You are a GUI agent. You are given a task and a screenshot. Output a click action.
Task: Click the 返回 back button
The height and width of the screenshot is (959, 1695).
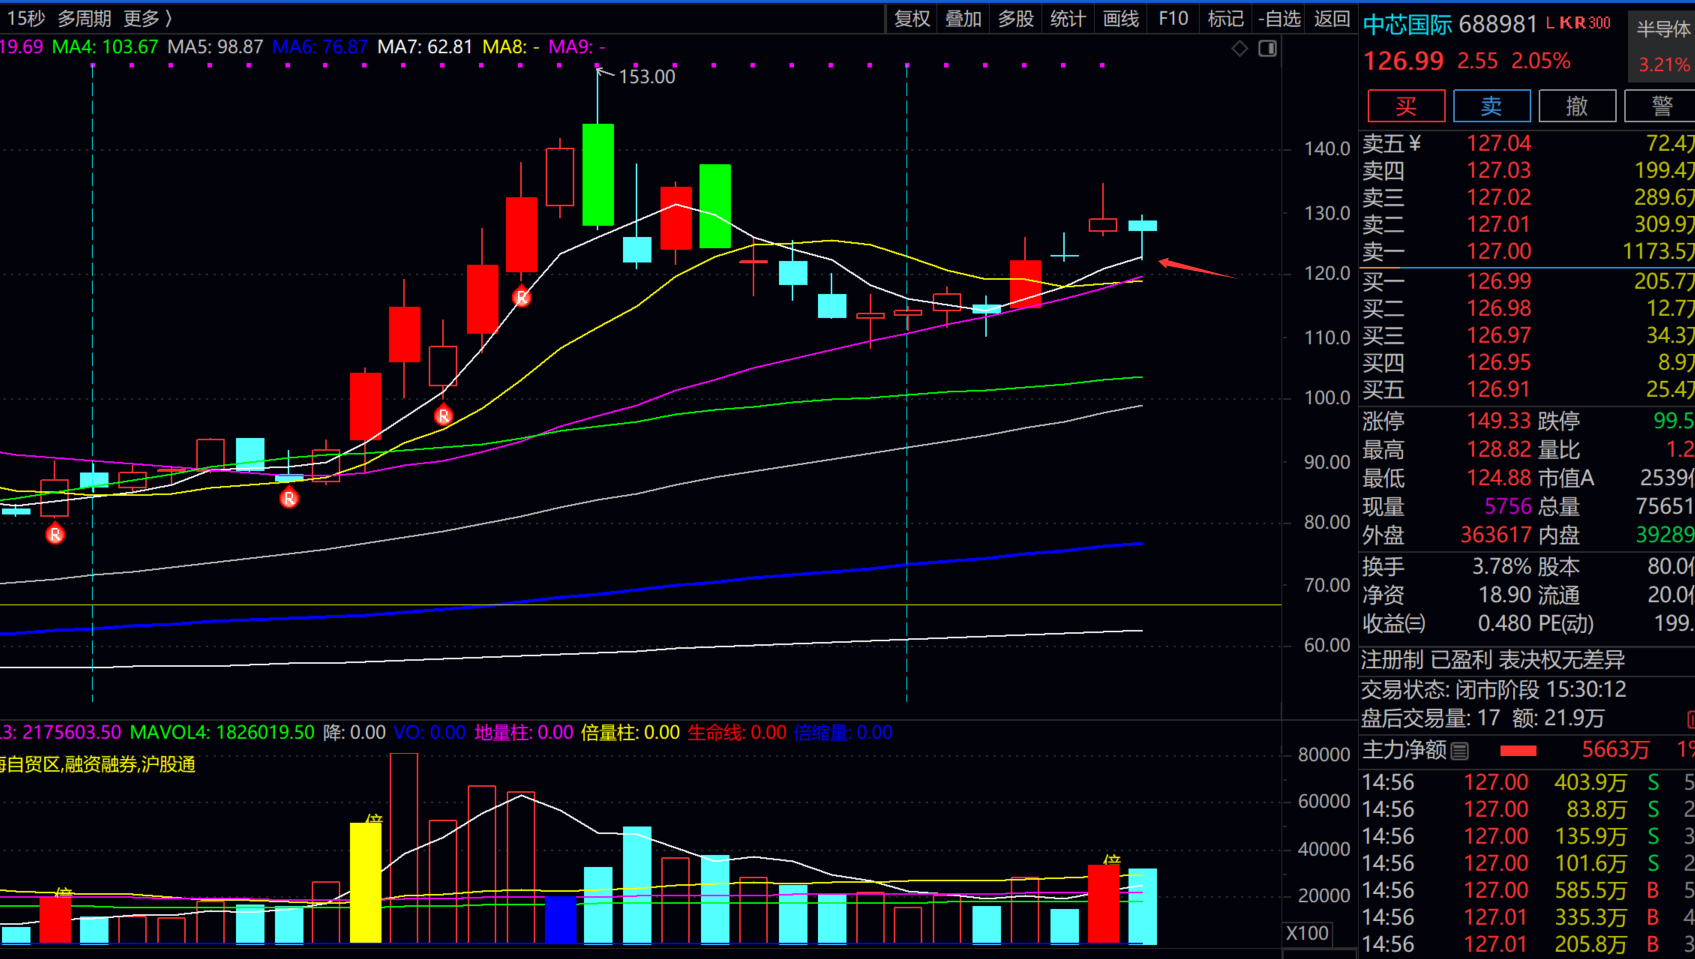click(x=1331, y=18)
